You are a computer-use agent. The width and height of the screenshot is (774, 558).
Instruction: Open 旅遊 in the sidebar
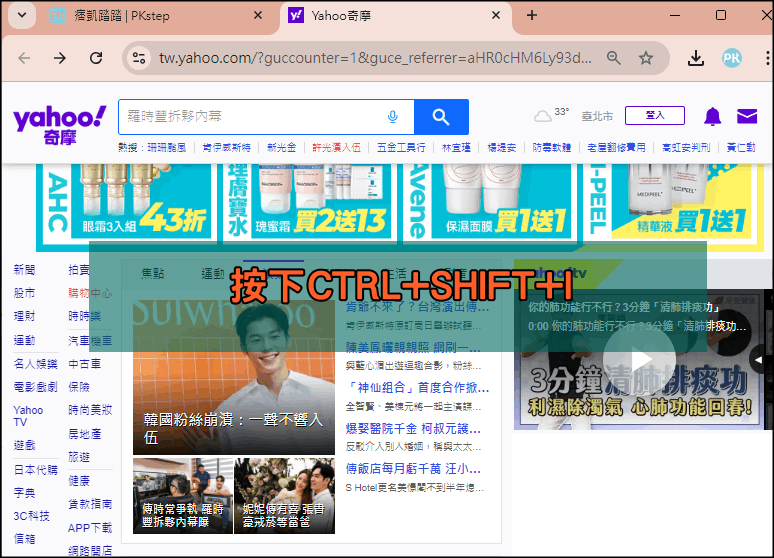coord(79,457)
